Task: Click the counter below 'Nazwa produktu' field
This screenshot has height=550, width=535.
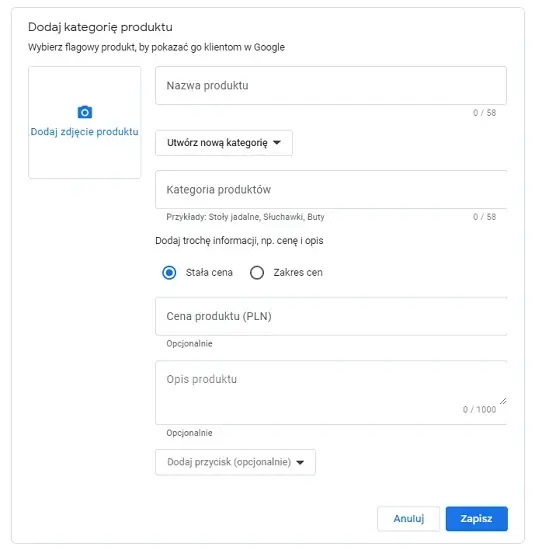Action: coord(484,113)
